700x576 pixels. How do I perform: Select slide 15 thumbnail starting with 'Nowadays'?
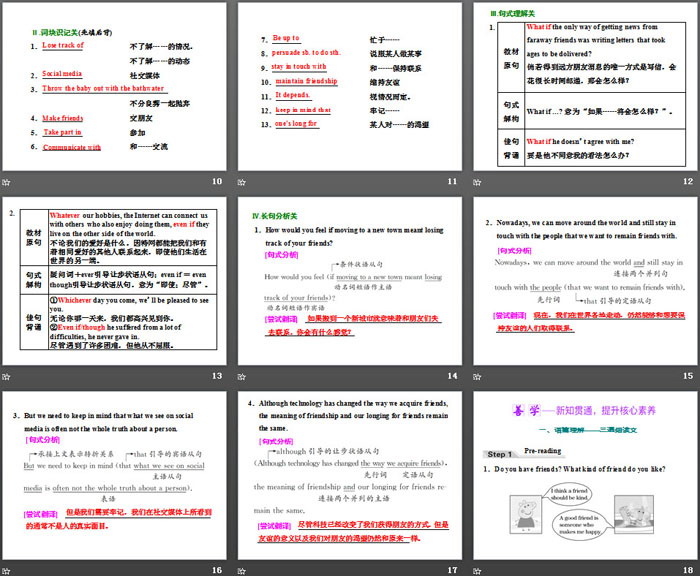tap(585, 281)
